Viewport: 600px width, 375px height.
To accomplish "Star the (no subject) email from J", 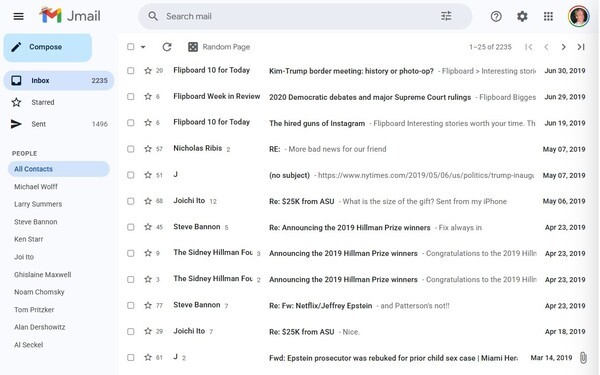I will (x=148, y=175).
